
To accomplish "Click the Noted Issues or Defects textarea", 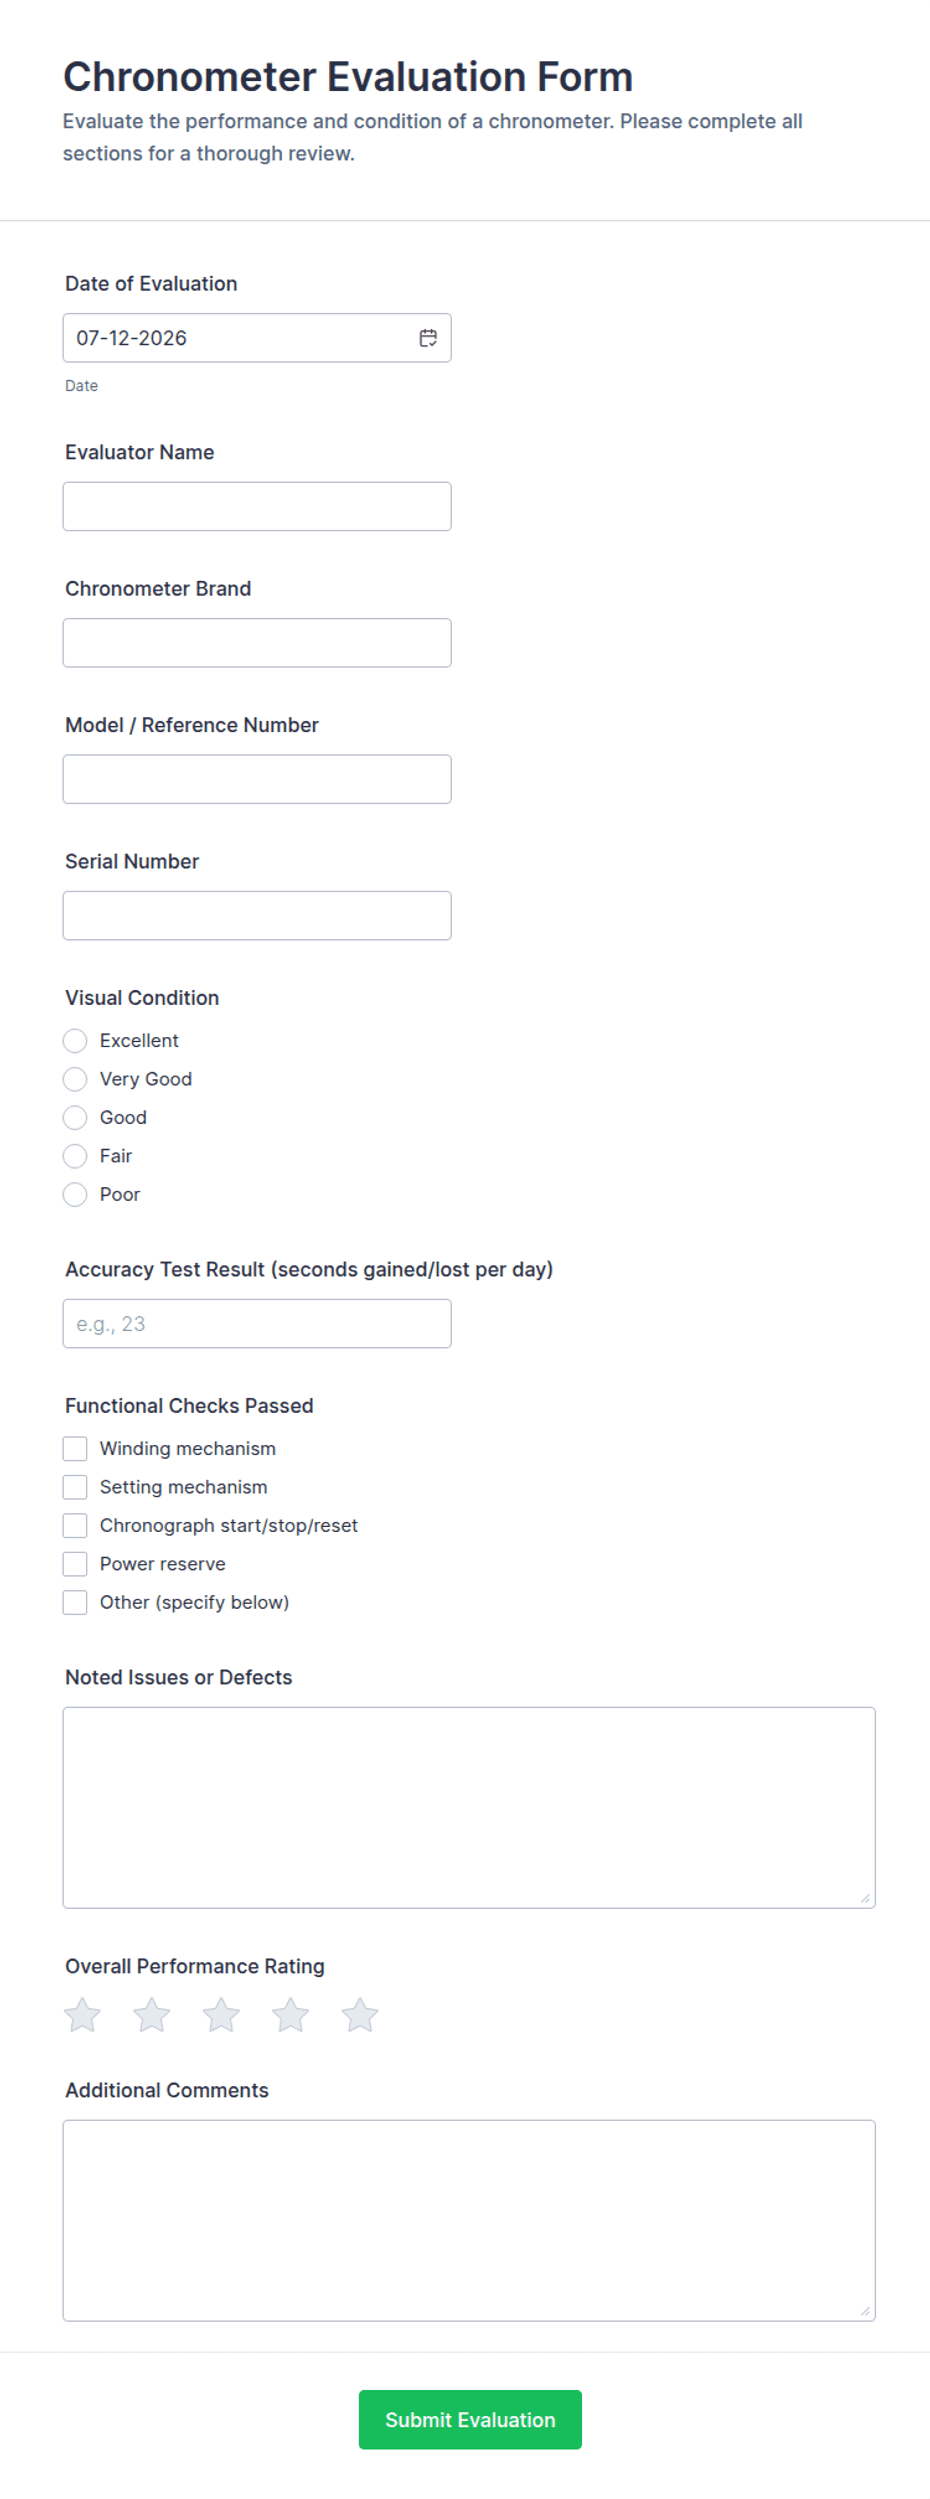I will click(469, 1807).
